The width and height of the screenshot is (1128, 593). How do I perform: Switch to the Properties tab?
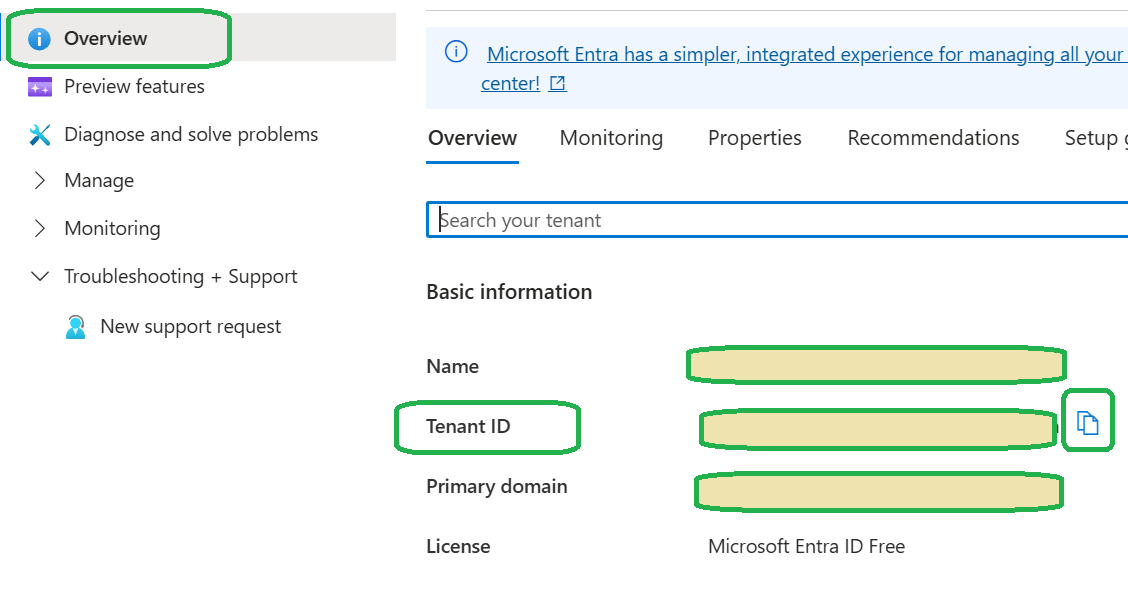(x=755, y=138)
